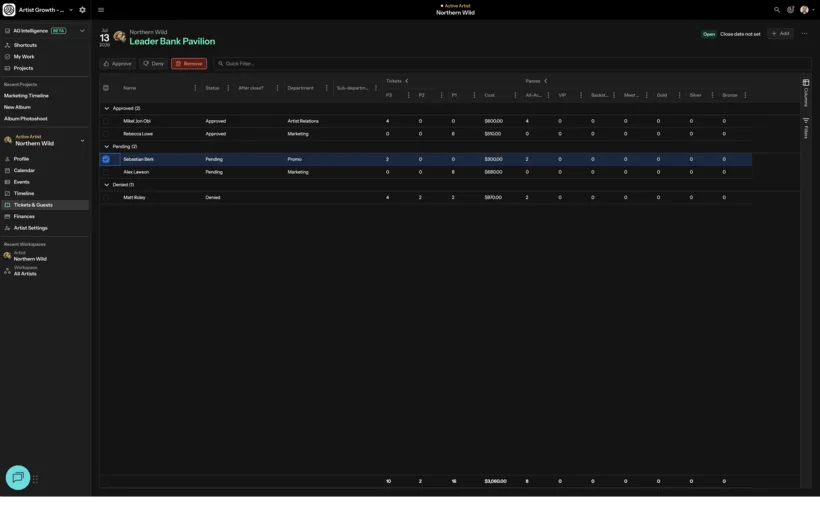Collapse the Pending (2) group
Screen dimensions: 820x513
[107, 146]
